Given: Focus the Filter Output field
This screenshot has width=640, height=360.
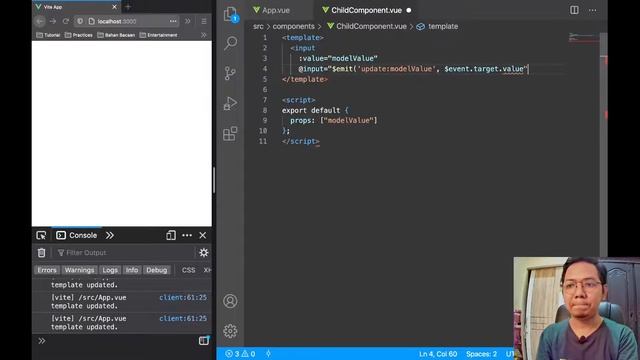Looking at the screenshot, I should click(x=124, y=253).
